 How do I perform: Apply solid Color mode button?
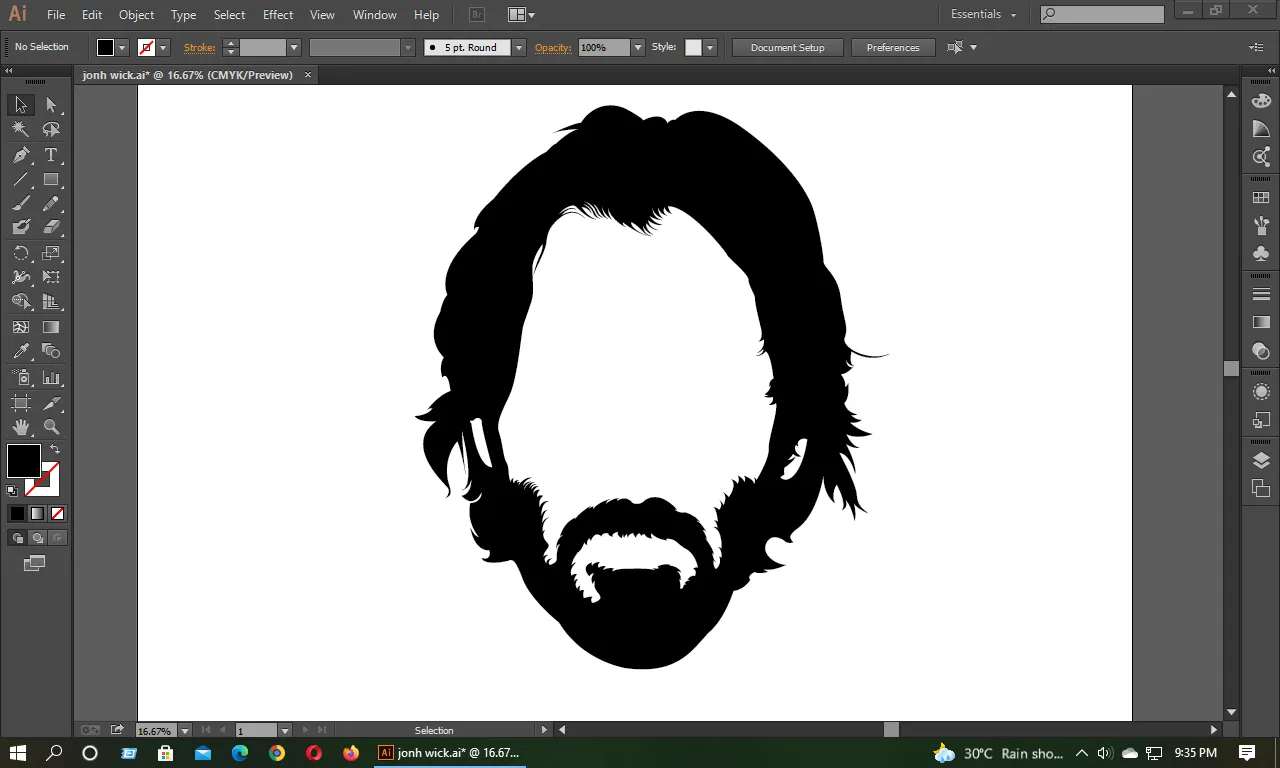point(17,514)
